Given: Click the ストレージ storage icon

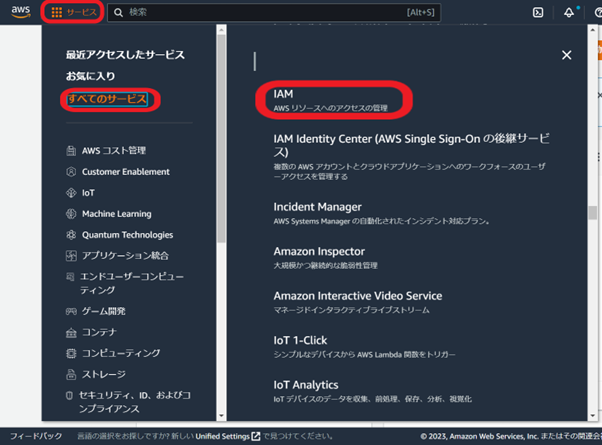Looking at the screenshot, I should click(x=71, y=374).
